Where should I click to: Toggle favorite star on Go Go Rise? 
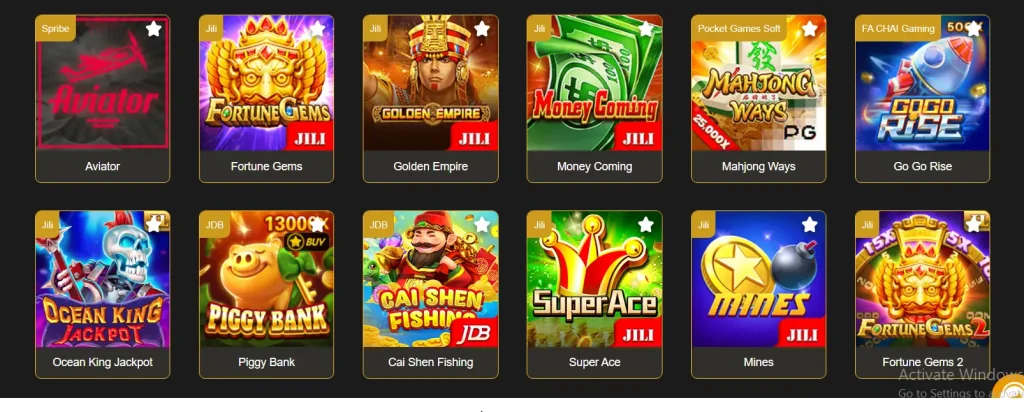pos(974,29)
